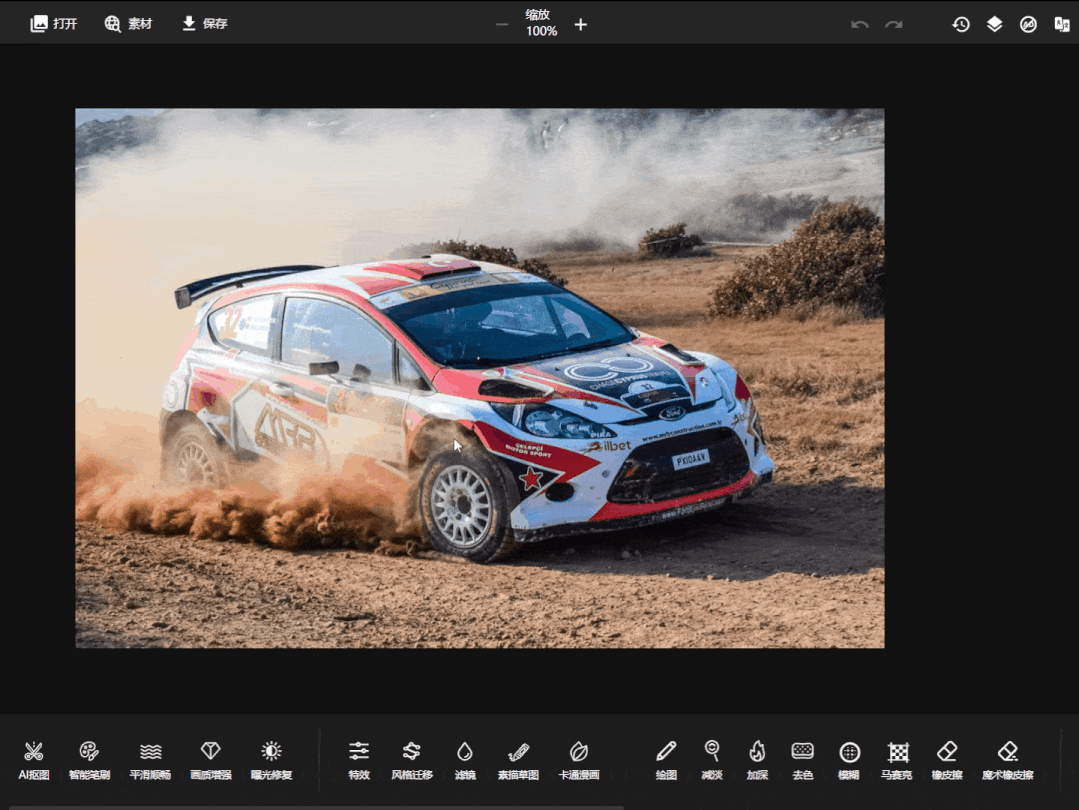1079x810 pixels.
Task: Select the 橡皮擦 eraser tool
Action: coord(947,760)
